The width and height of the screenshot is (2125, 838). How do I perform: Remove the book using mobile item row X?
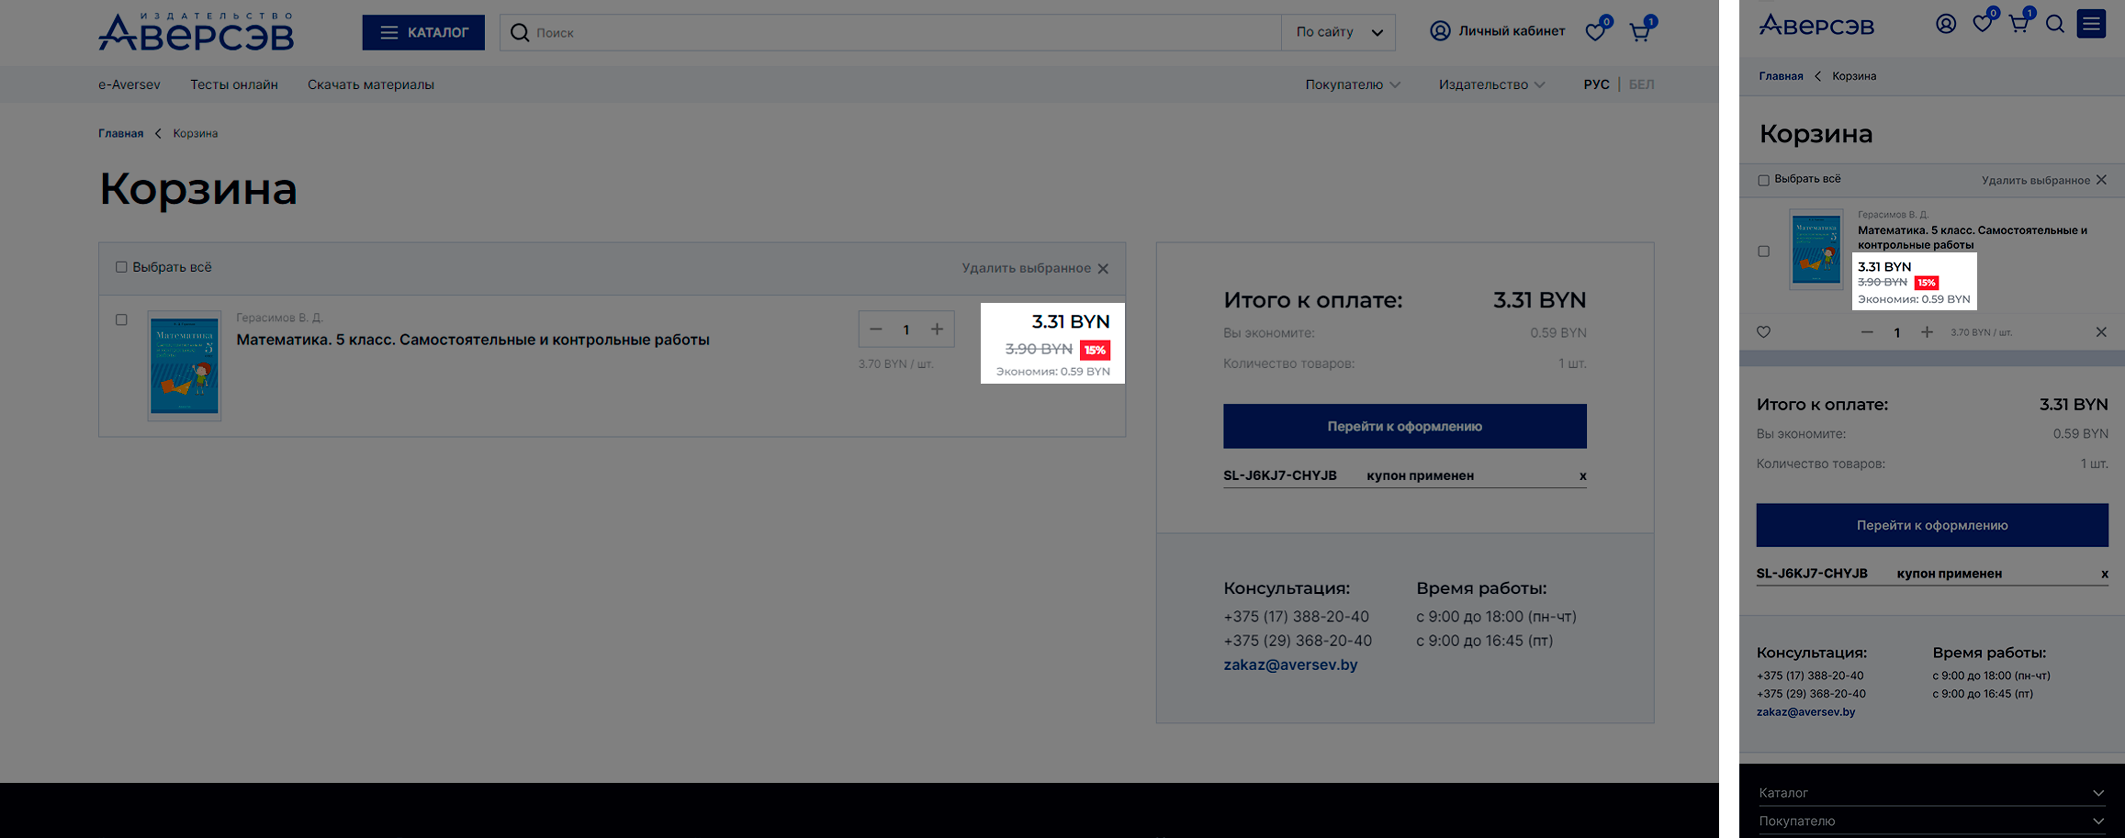(x=2101, y=332)
